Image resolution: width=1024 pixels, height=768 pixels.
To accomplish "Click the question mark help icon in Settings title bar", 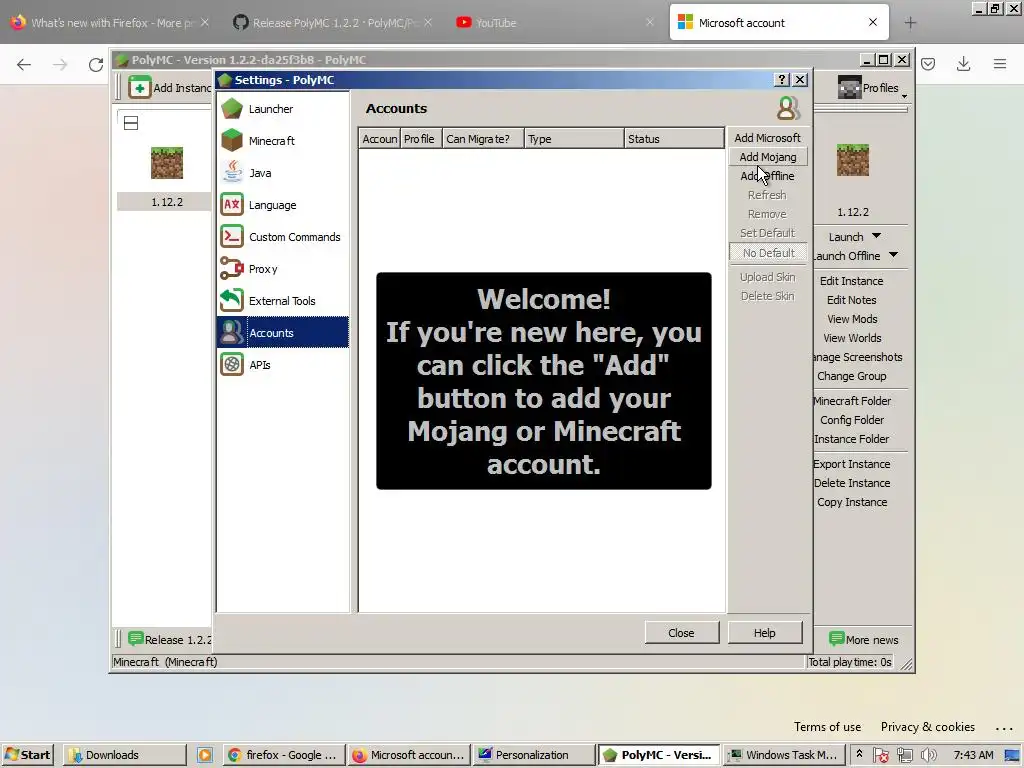I will tap(782, 80).
